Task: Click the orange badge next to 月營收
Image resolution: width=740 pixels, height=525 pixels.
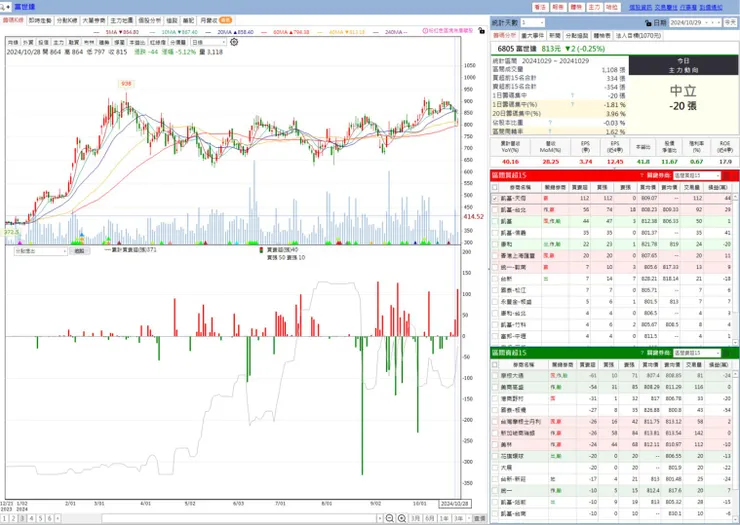Action: pos(226,20)
